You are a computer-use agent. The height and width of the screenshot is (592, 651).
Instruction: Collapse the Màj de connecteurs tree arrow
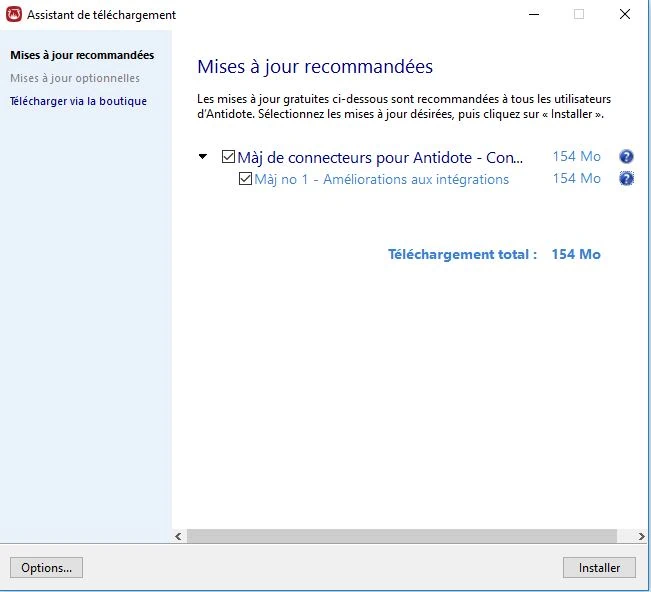203,157
